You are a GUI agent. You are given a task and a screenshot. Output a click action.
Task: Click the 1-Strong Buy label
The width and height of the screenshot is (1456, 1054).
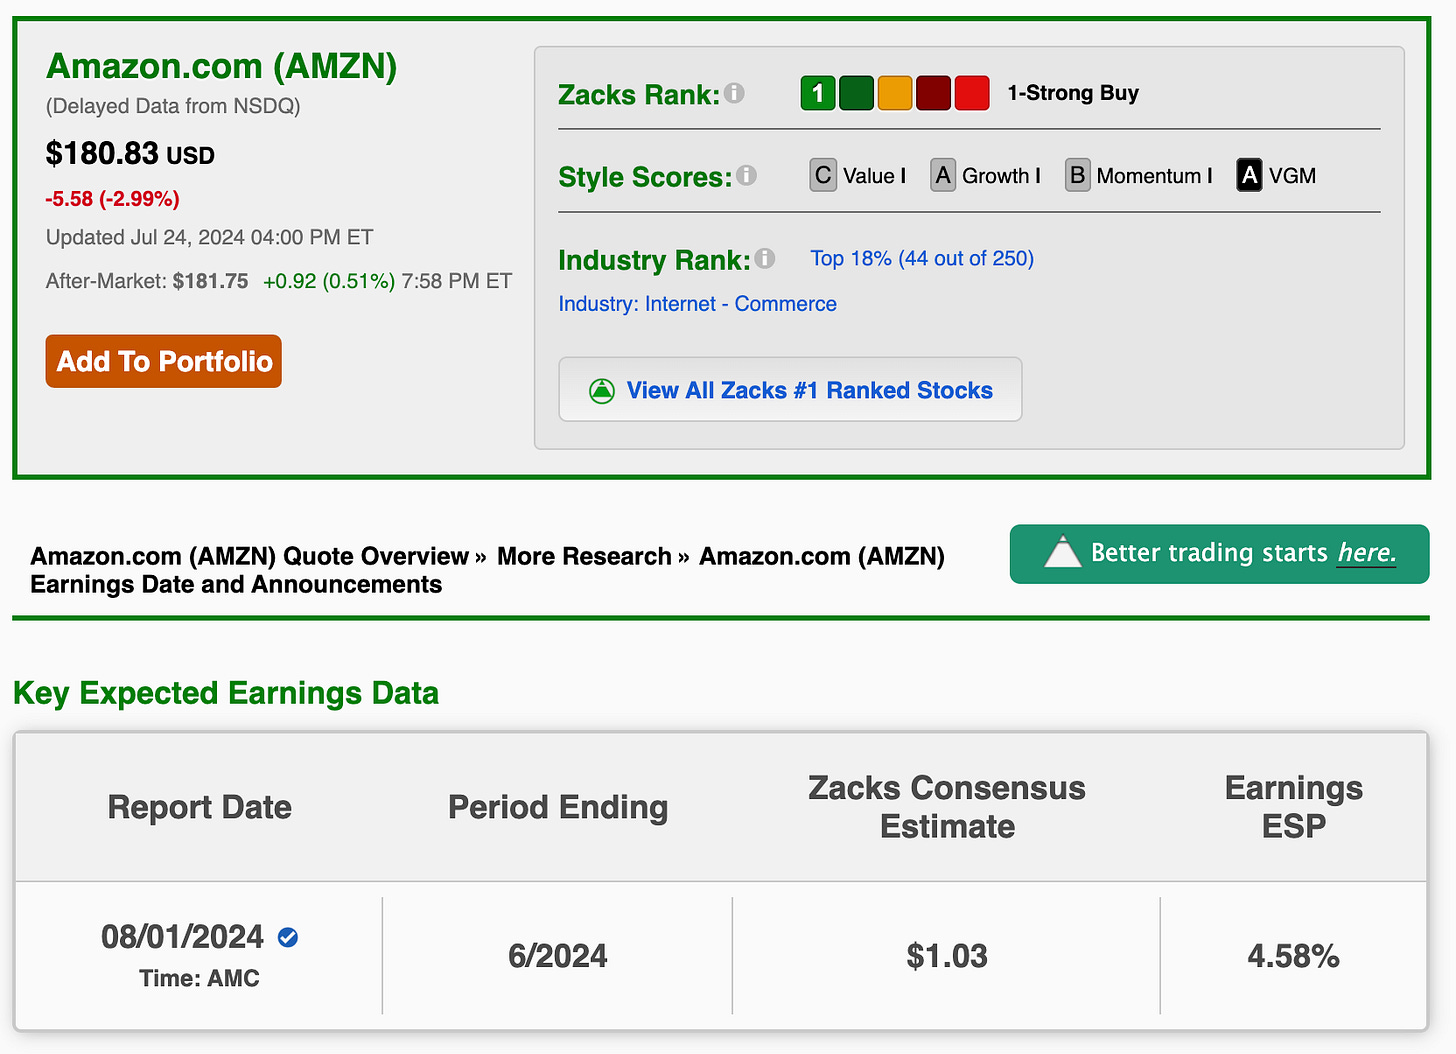(x=1073, y=93)
